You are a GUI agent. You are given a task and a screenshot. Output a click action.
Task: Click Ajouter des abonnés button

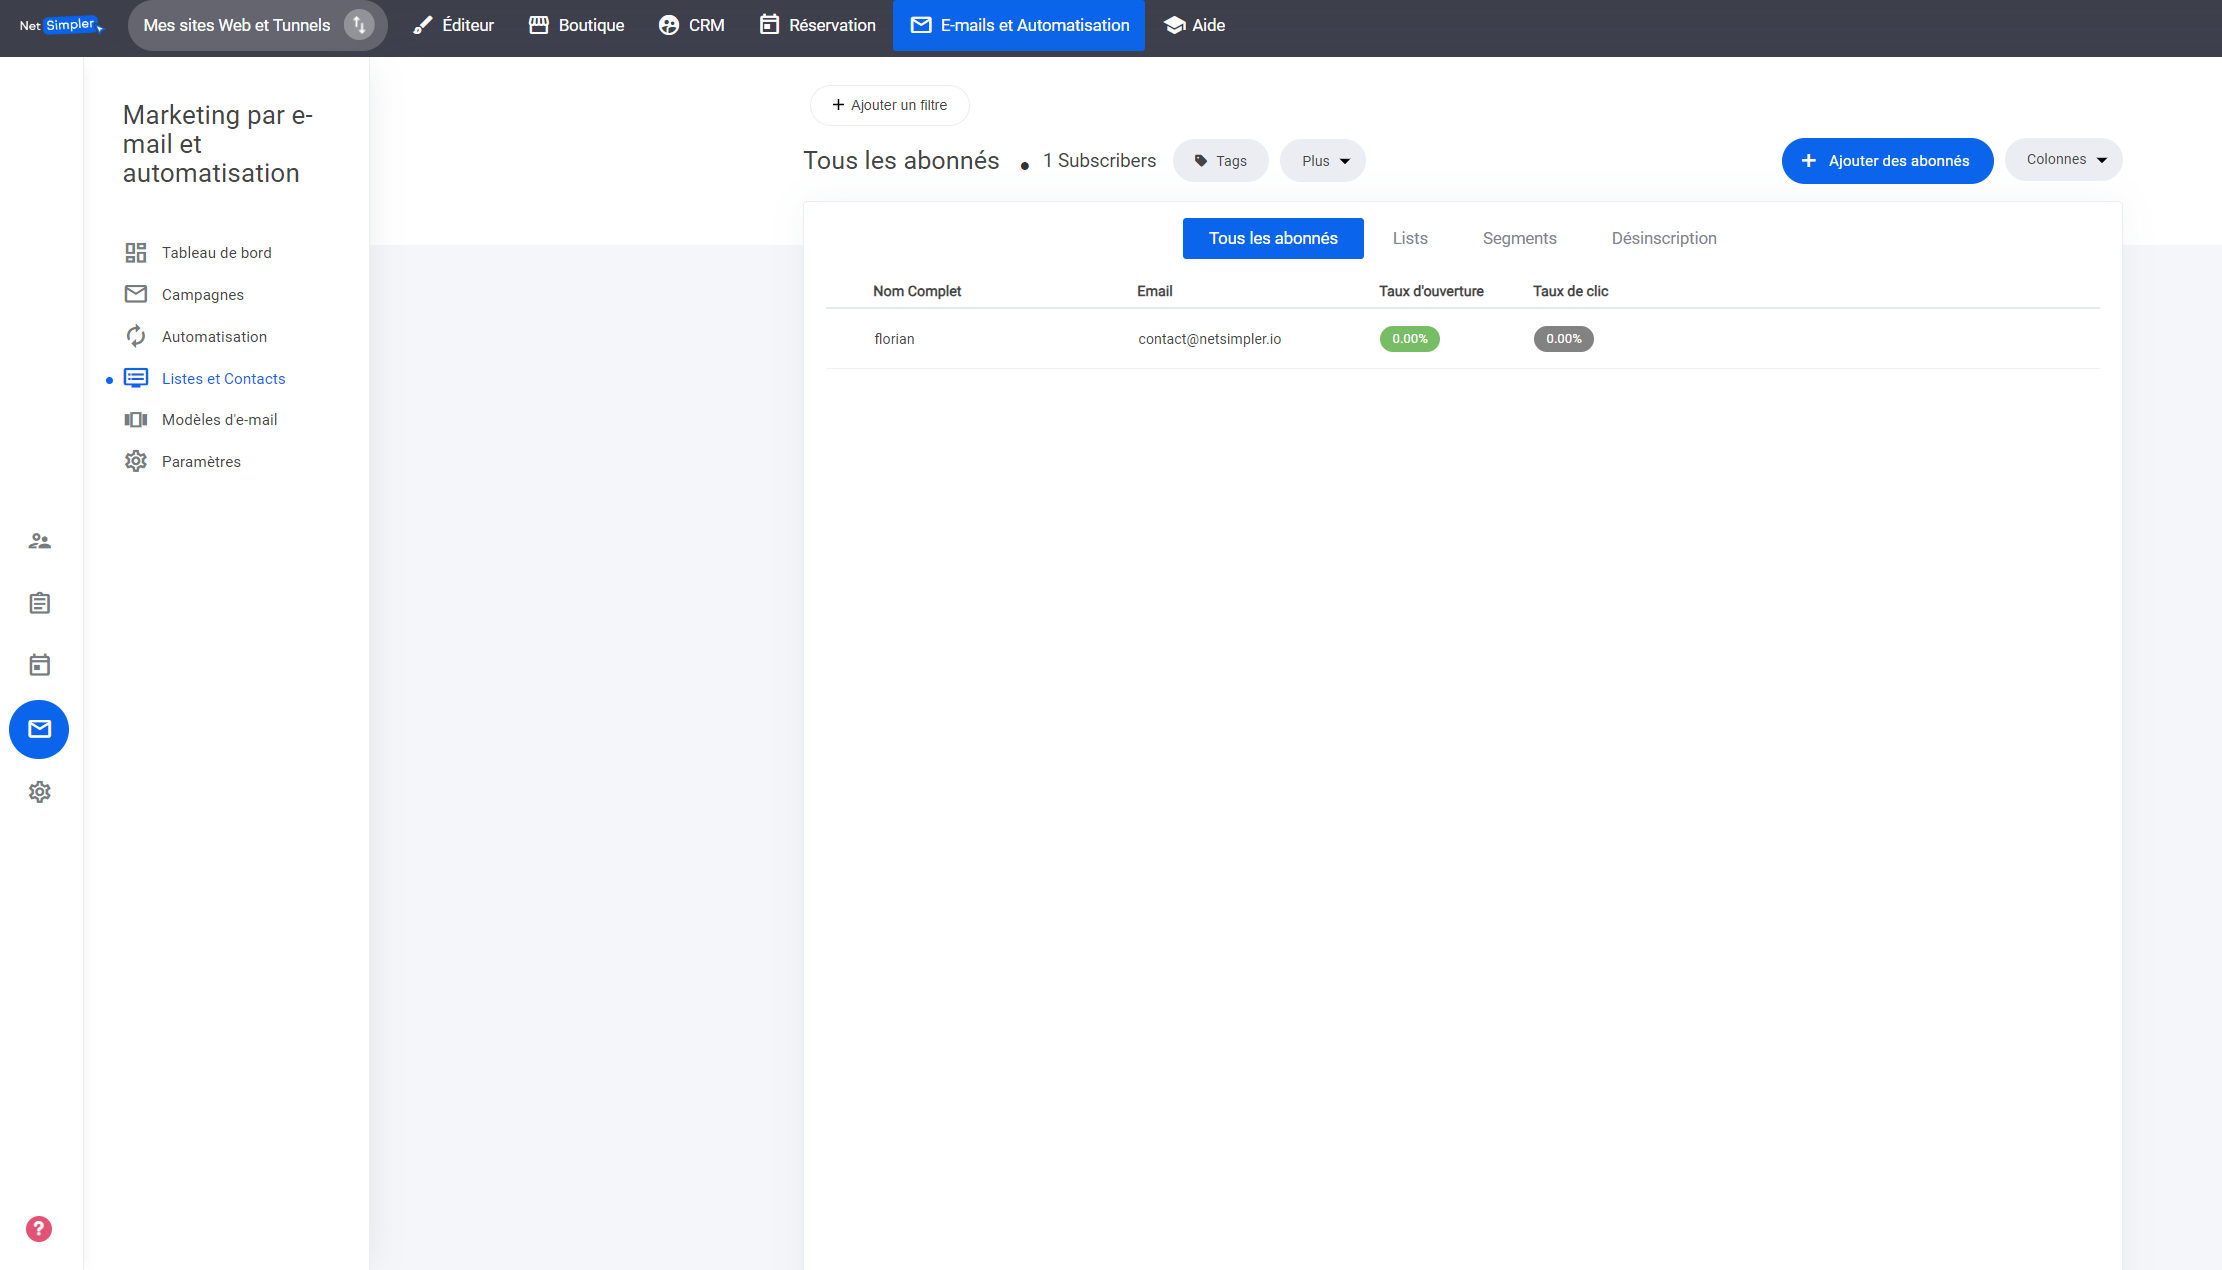pyautogui.click(x=1887, y=161)
